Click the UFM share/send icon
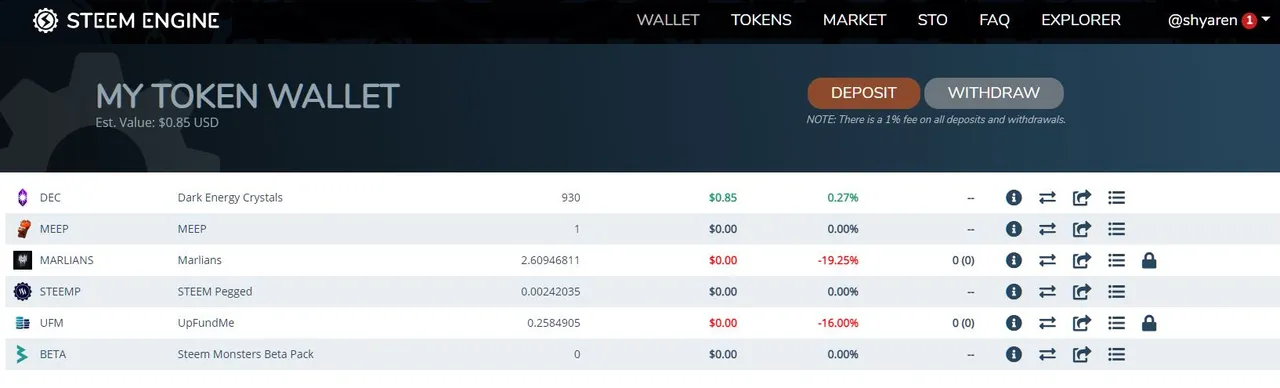This screenshot has height=388, width=1280. 1082,323
